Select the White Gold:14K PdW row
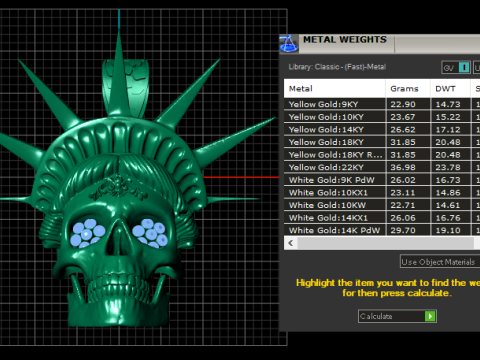This screenshot has width=480, height=360. (382, 230)
